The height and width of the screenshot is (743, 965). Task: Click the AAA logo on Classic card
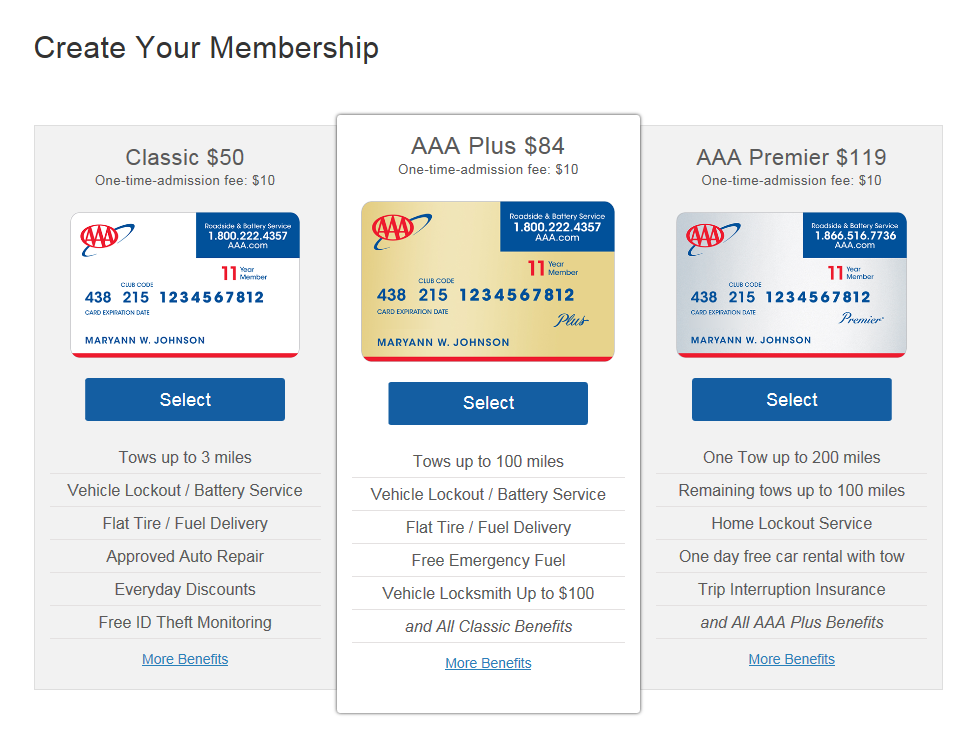(x=106, y=239)
